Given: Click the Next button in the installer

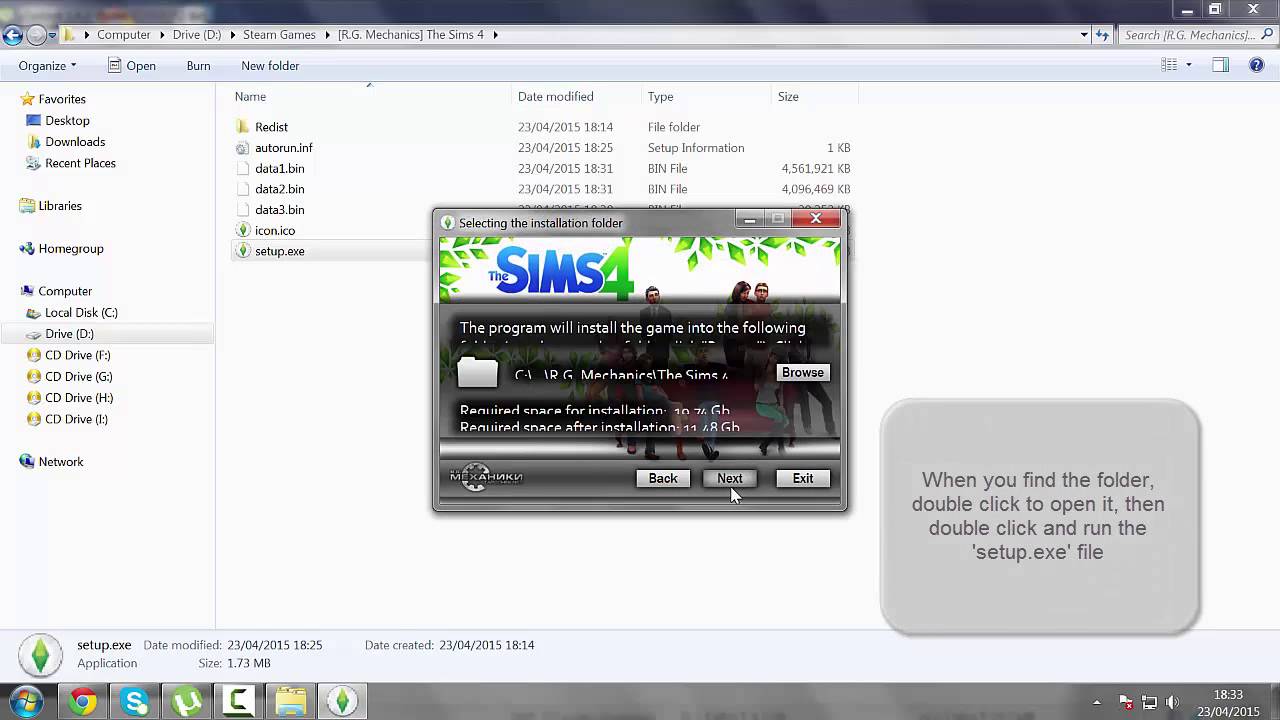Looking at the screenshot, I should pos(730,479).
